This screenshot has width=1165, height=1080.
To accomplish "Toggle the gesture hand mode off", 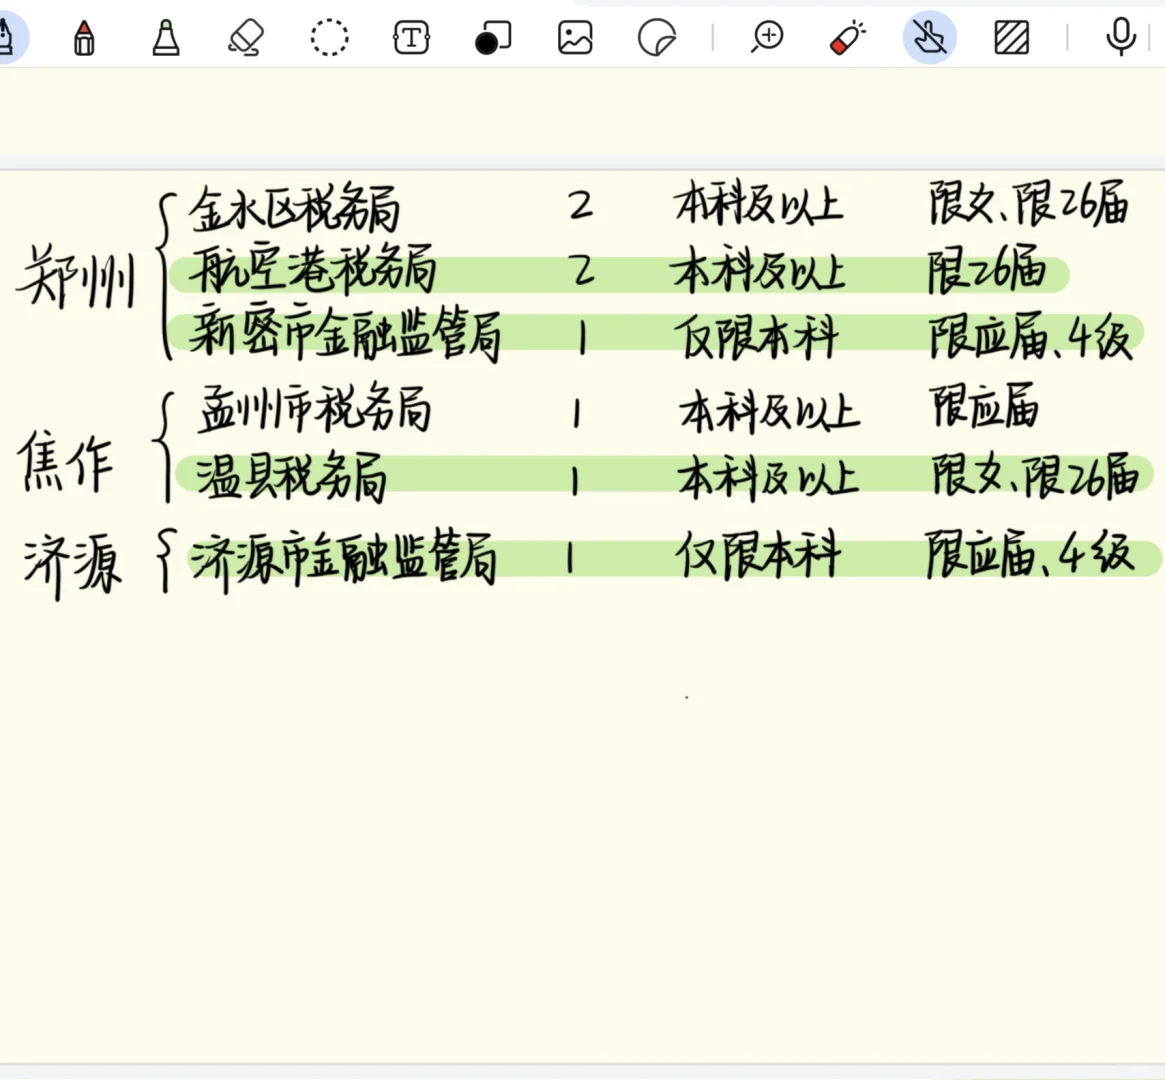I will click(929, 38).
